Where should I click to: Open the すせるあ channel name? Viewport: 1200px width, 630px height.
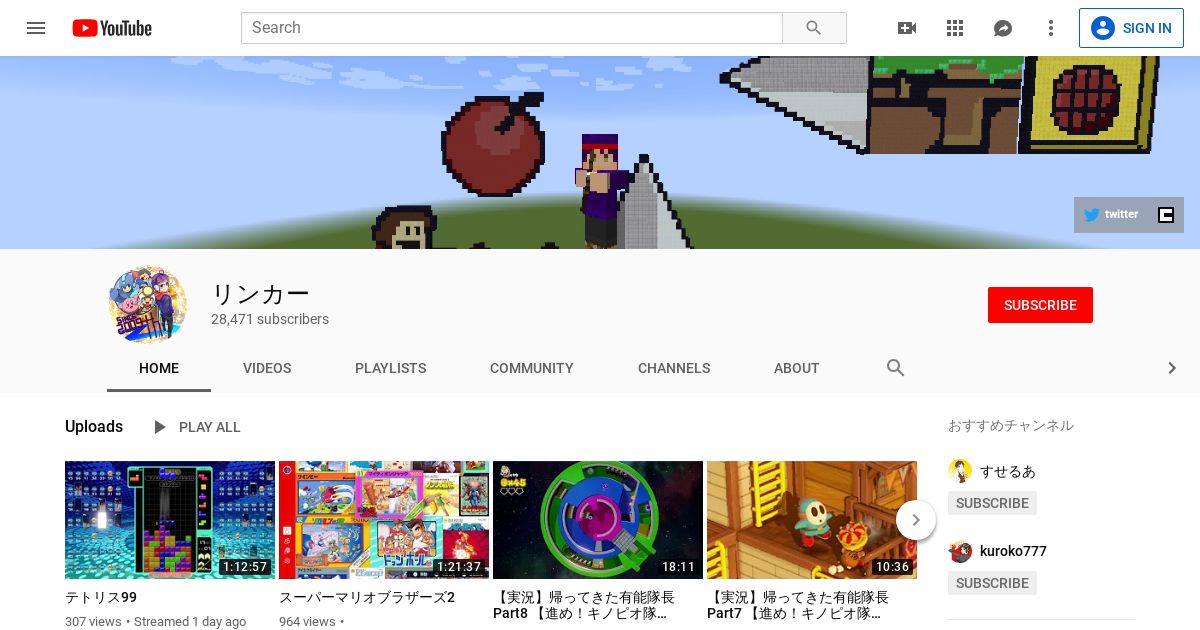[x=1008, y=471]
